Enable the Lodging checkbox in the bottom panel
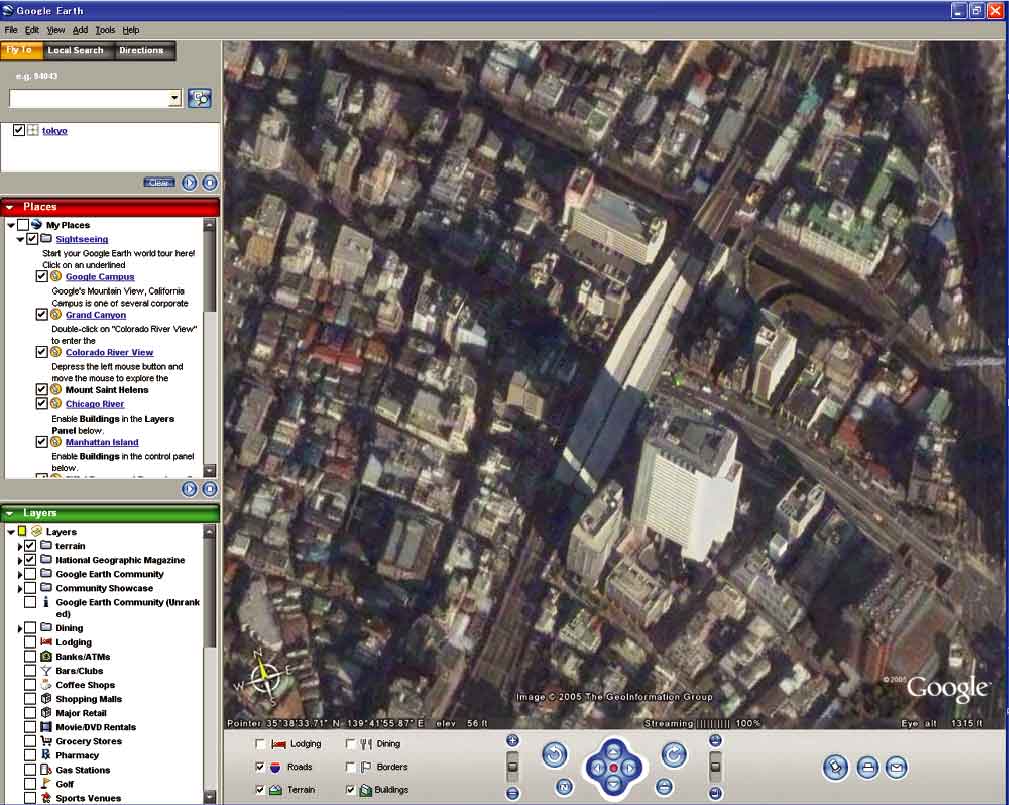Viewport: 1009px width, 805px height. click(260, 744)
